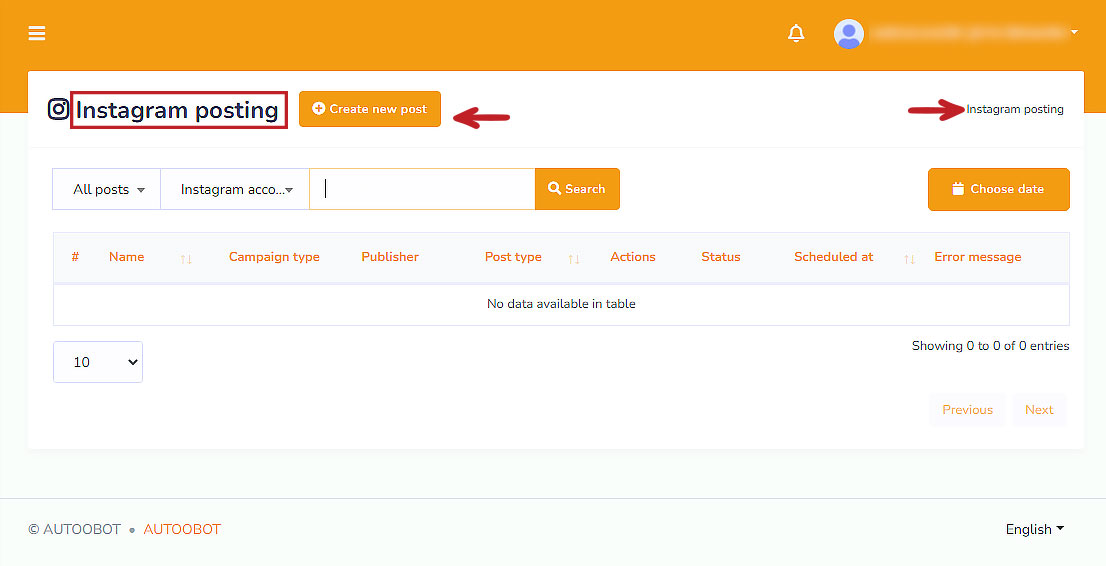This screenshot has width=1106, height=566.
Task: Focus the search text field
Action: point(422,189)
